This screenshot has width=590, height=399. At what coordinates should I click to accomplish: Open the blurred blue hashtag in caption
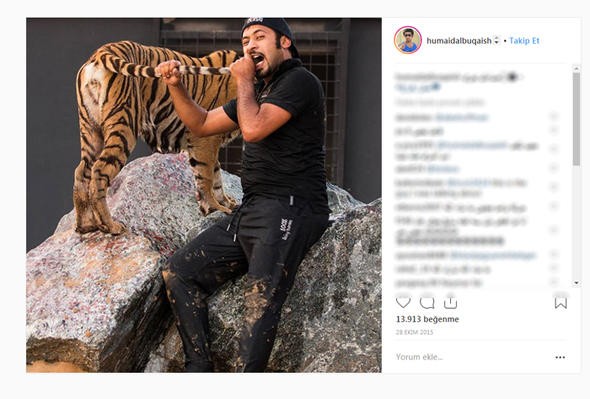(417, 88)
